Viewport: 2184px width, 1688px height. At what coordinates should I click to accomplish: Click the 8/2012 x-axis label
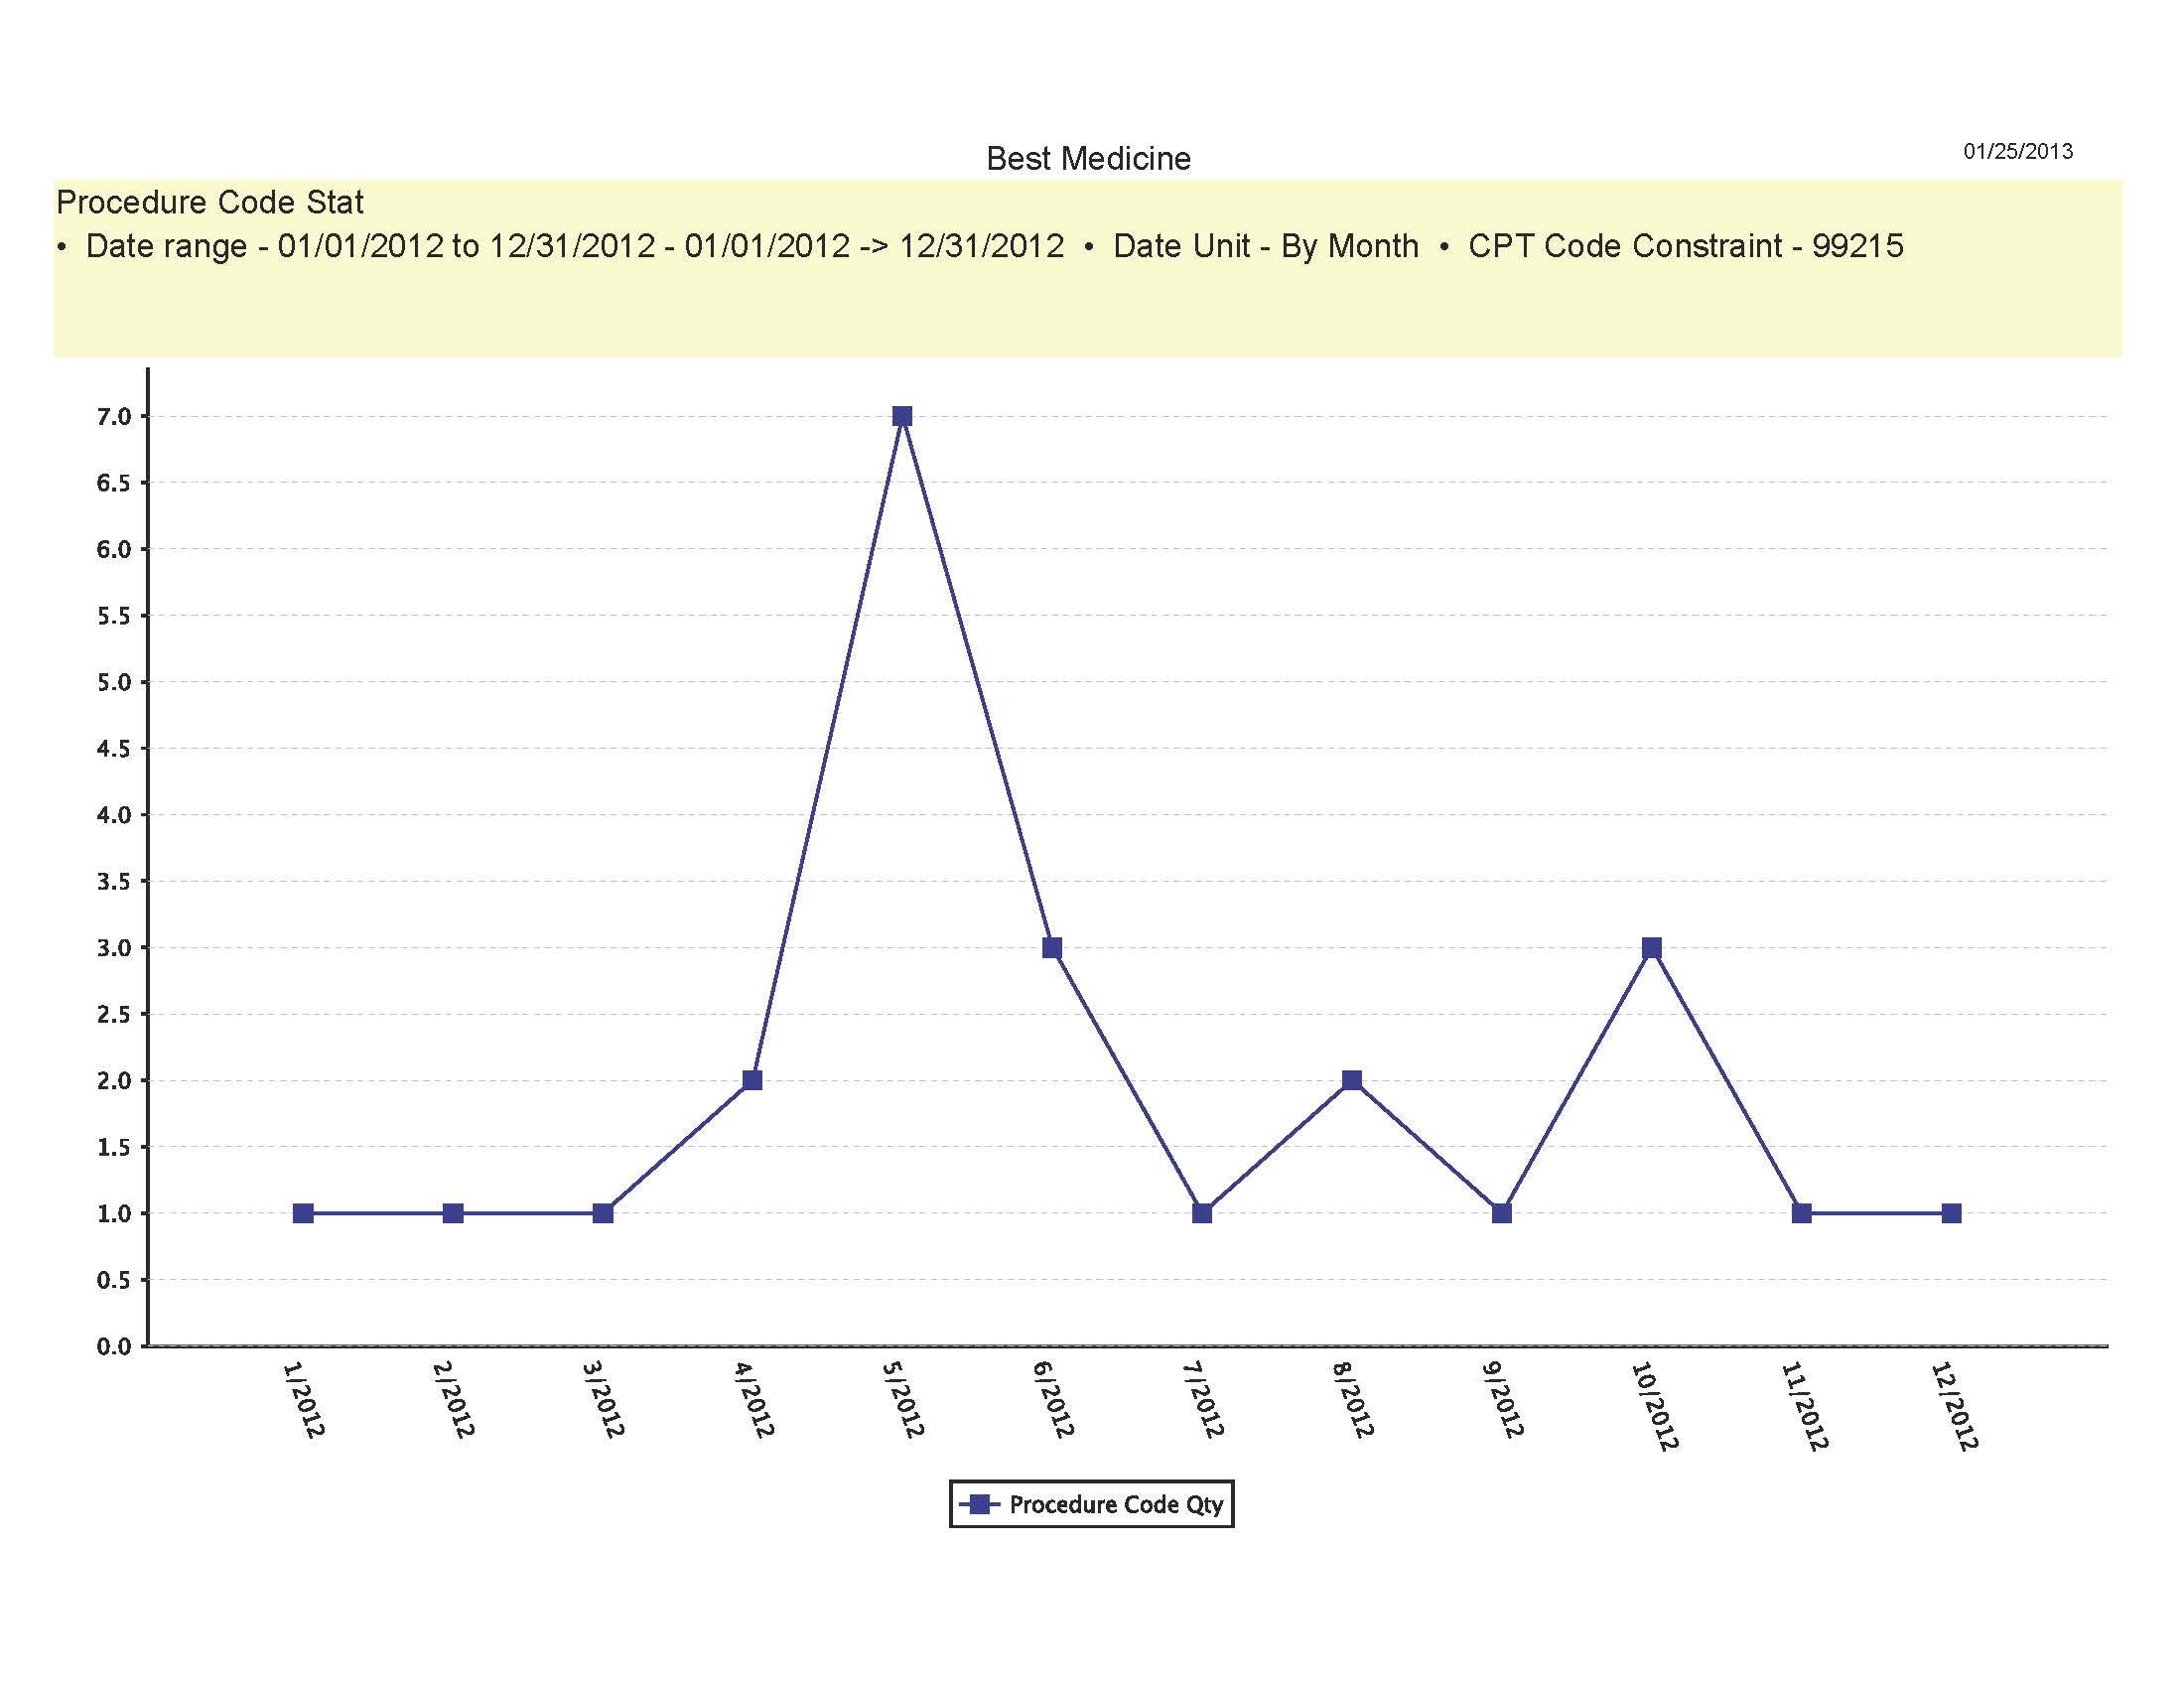[1352, 1400]
